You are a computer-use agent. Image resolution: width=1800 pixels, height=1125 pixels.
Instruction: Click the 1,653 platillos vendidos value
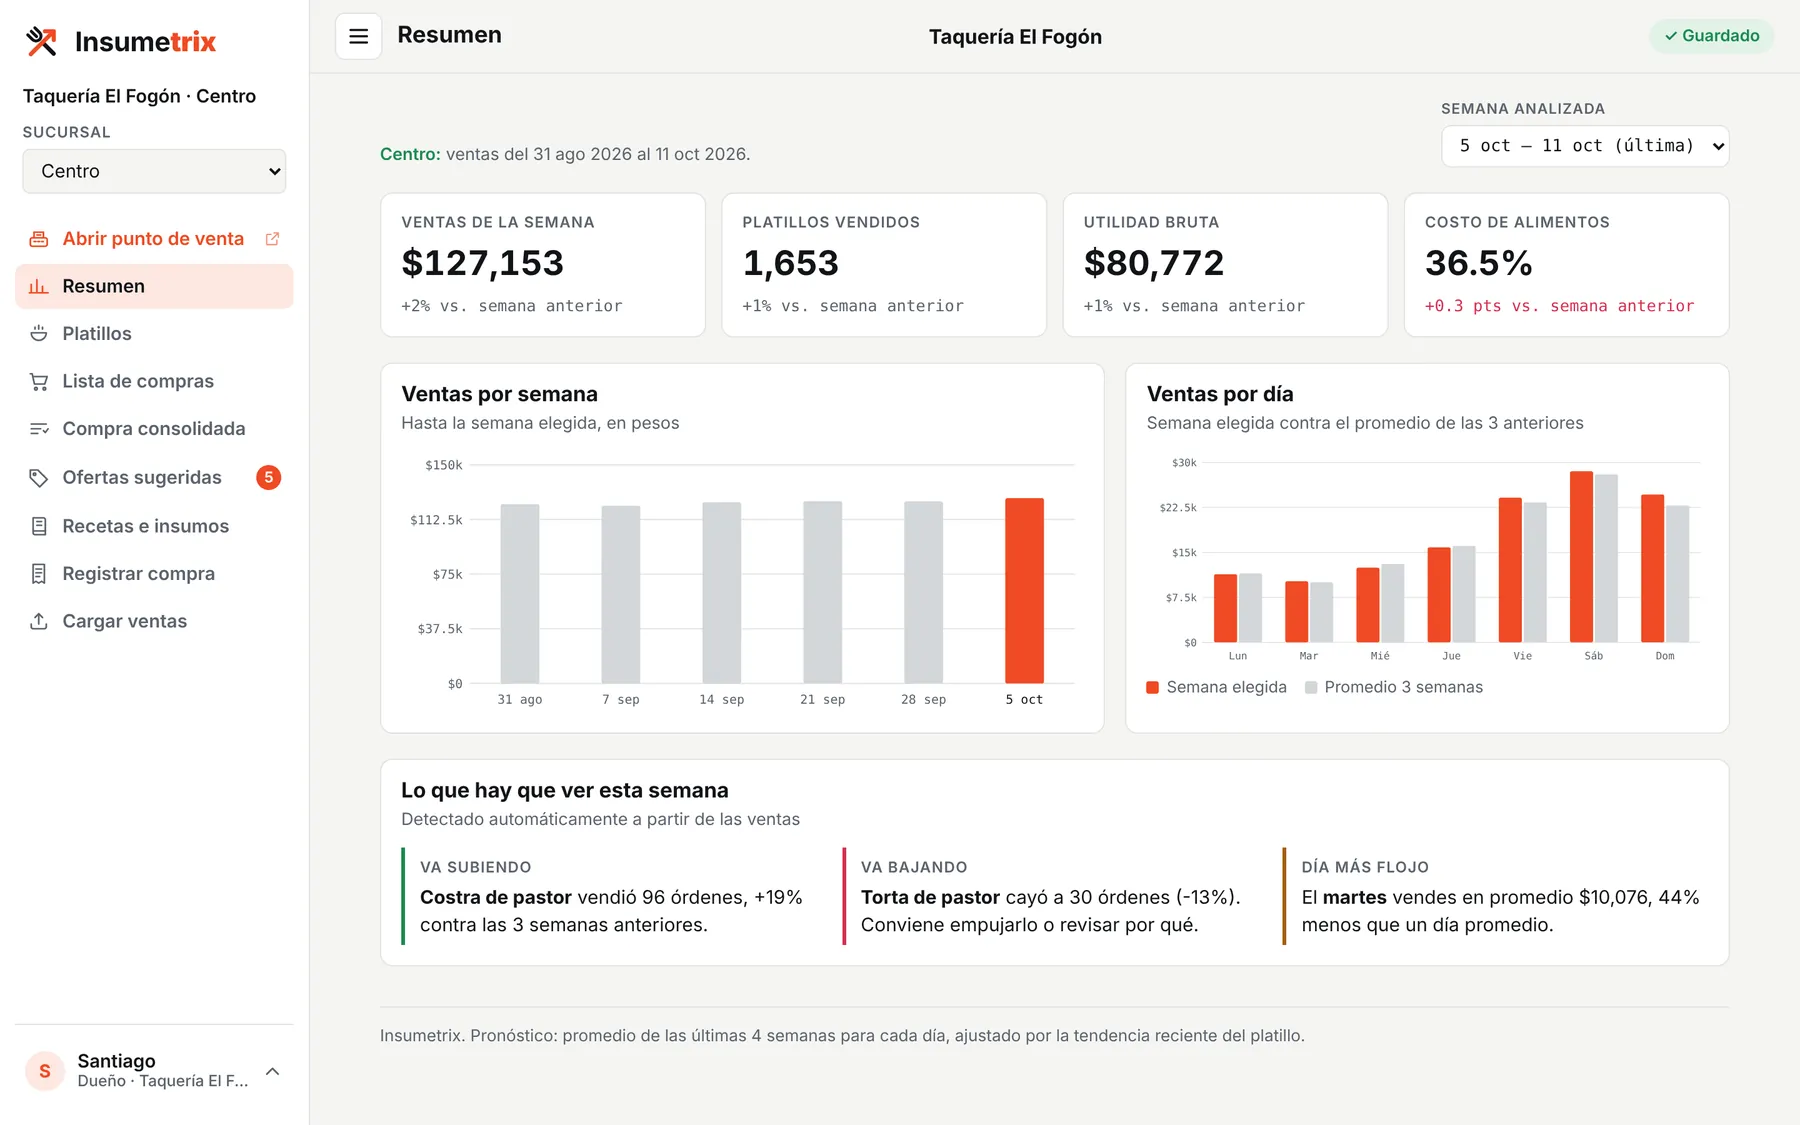791,263
